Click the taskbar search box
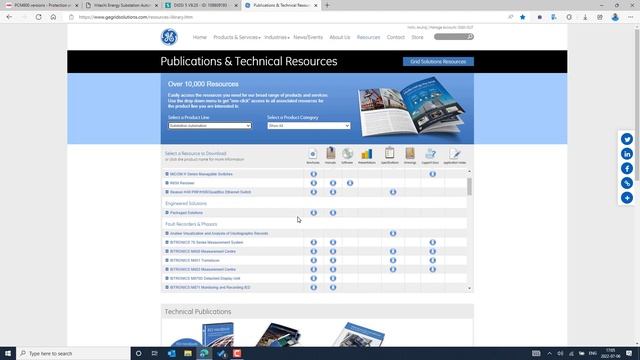640x360 pixels. 73,353
